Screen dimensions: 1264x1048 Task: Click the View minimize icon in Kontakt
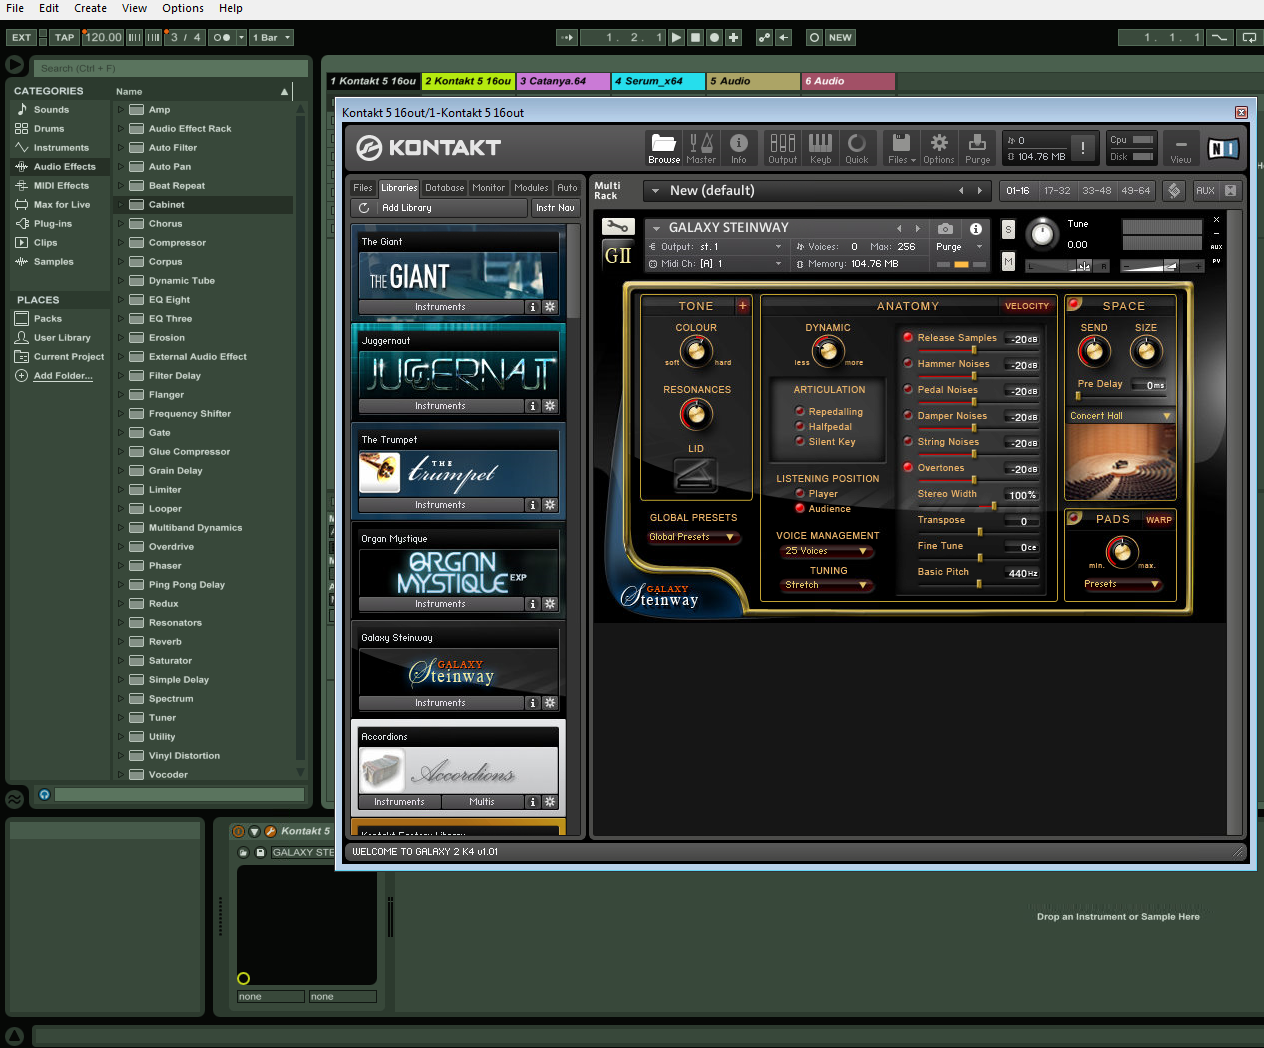pos(1181,148)
